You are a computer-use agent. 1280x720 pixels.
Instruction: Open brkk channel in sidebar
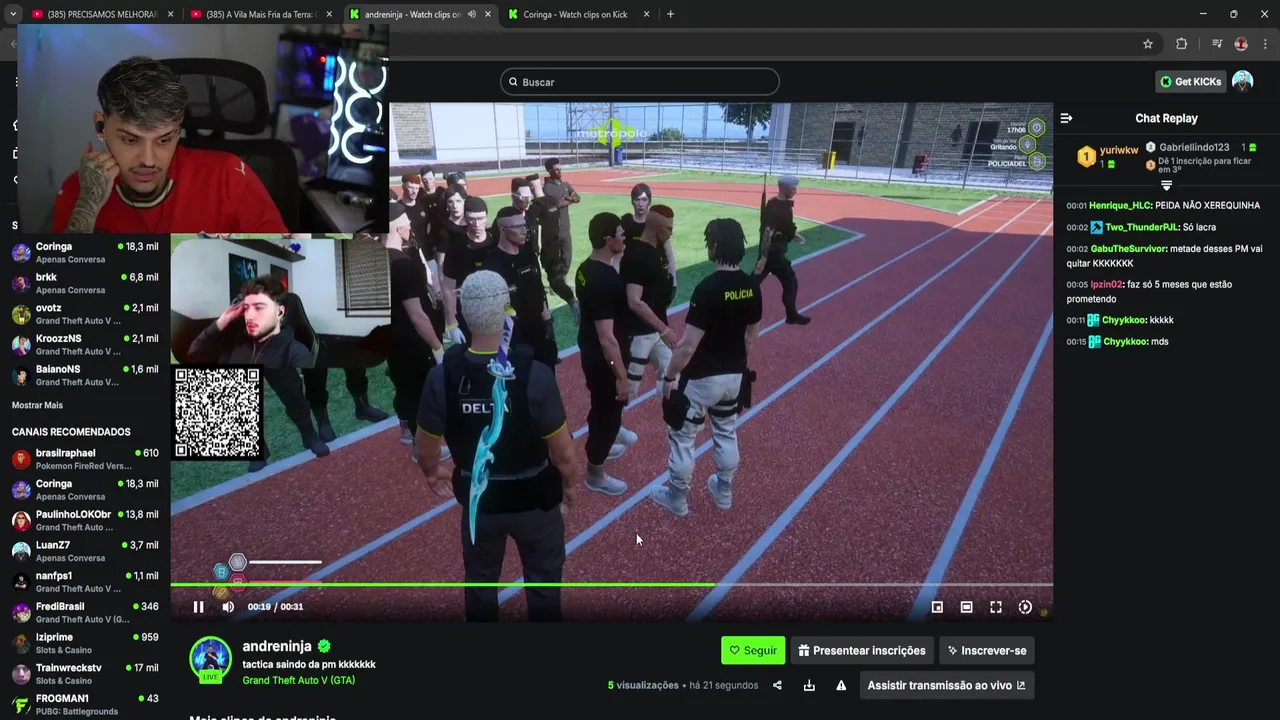85,283
